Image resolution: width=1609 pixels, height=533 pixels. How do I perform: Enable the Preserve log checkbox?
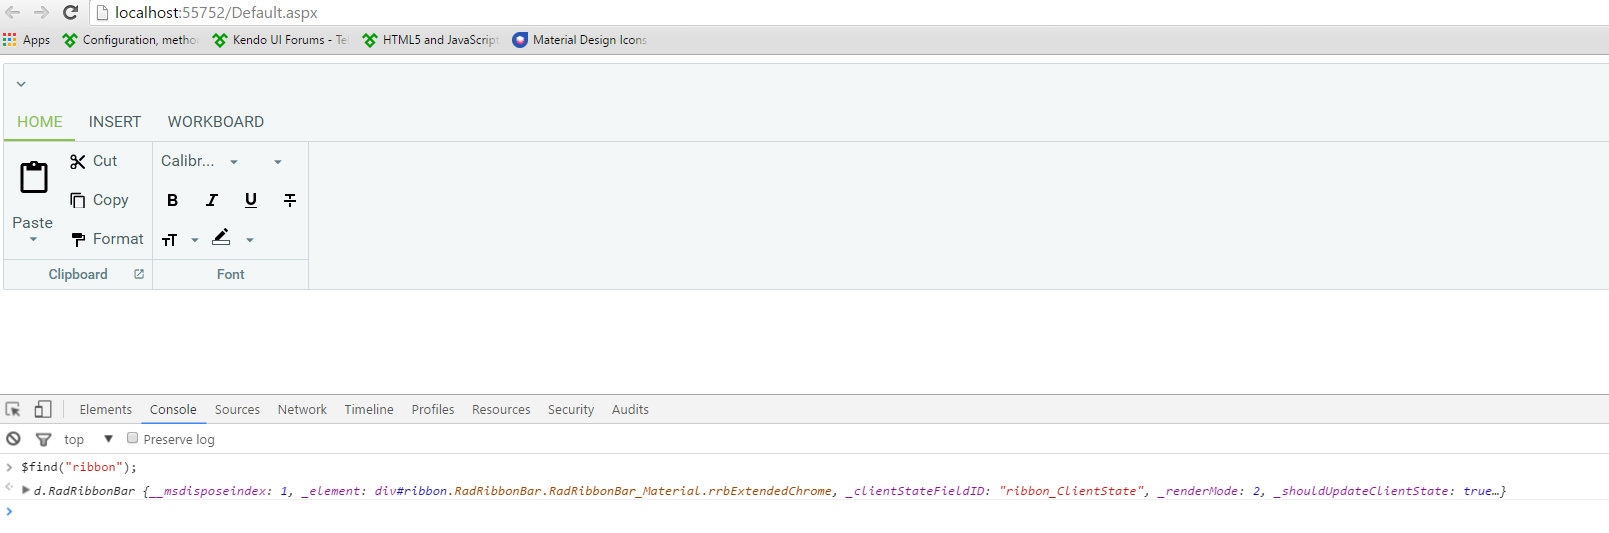click(x=132, y=438)
